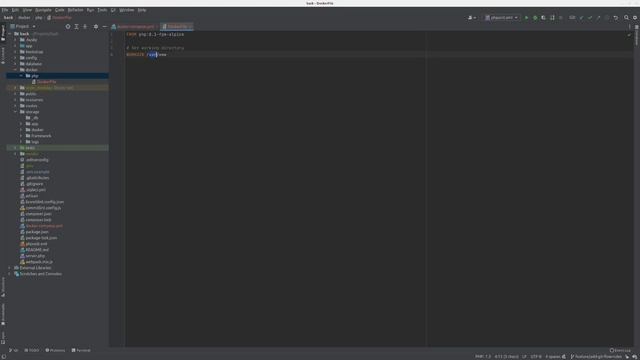
Task: Click the 4 spaces indent setting in status bar
Action: pyautogui.click(x=553, y=357)
